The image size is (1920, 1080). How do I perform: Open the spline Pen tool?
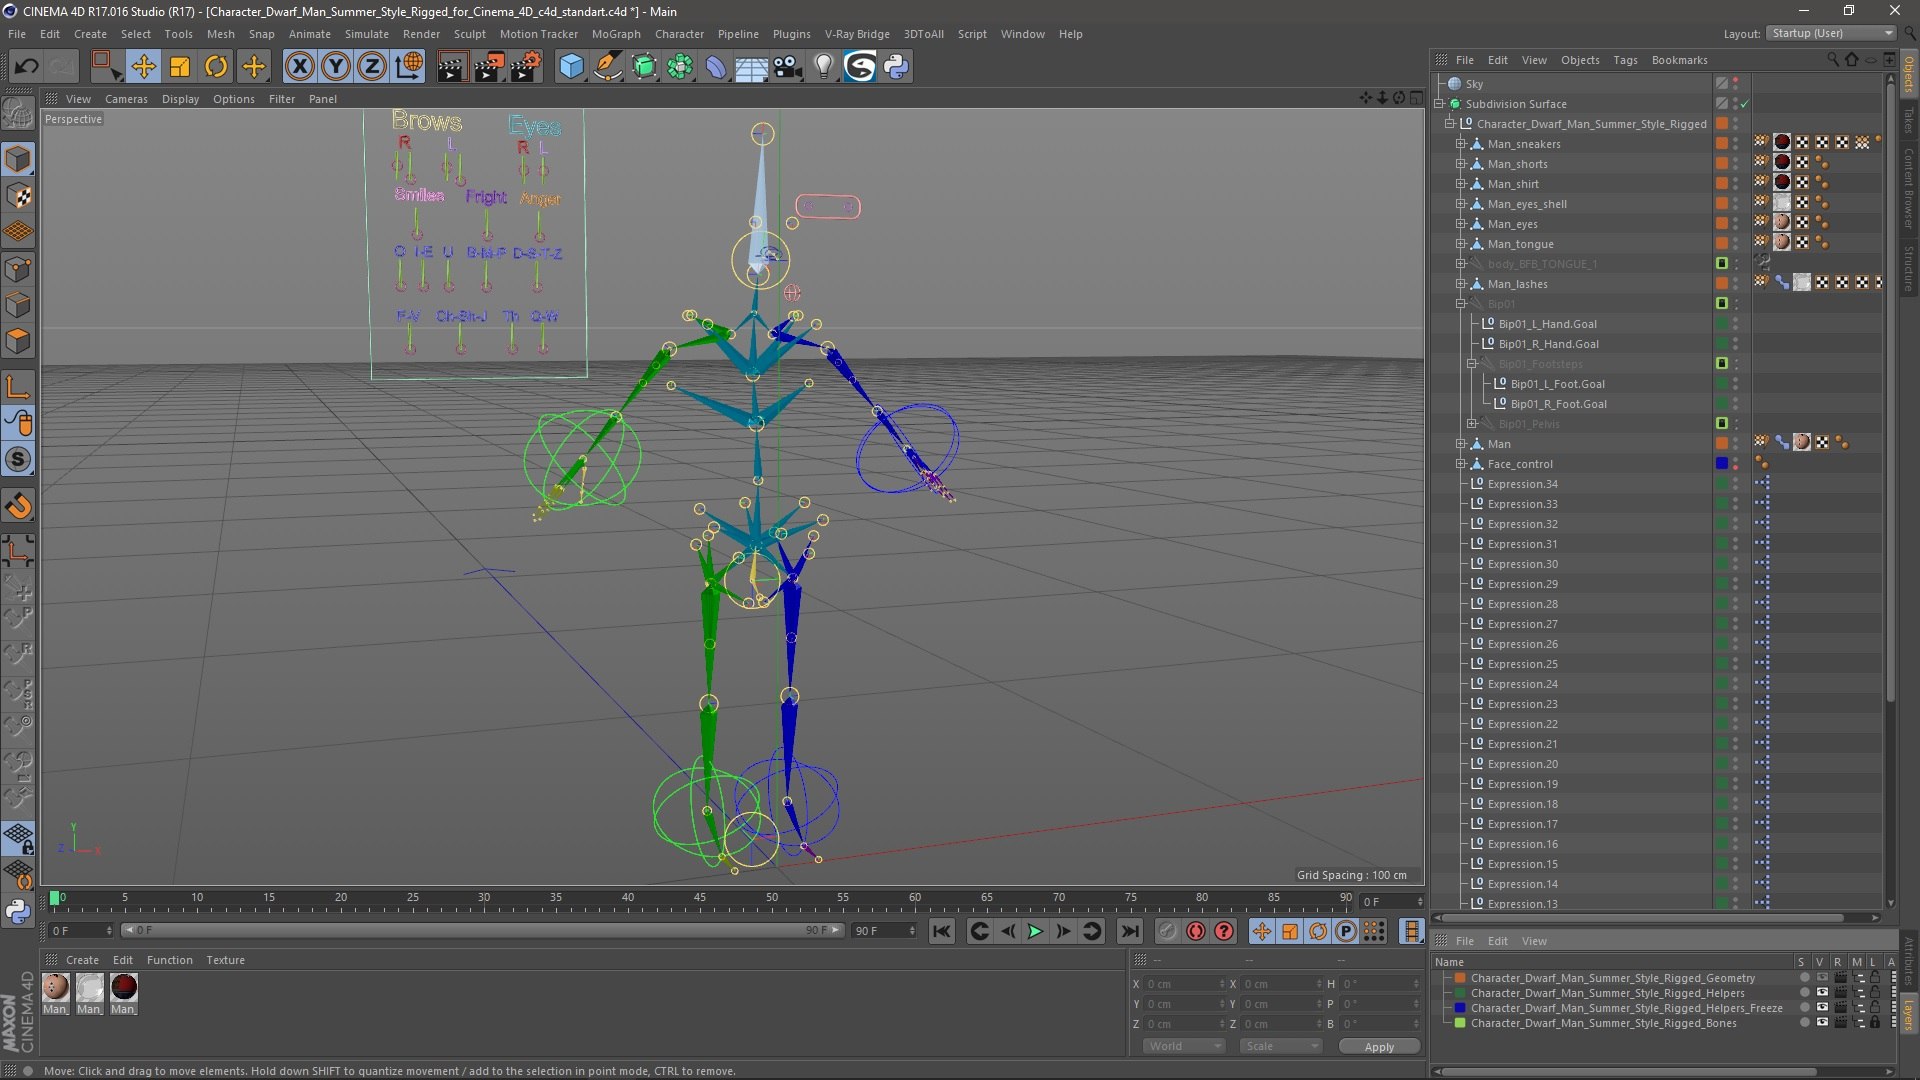[x=607, y=67]
